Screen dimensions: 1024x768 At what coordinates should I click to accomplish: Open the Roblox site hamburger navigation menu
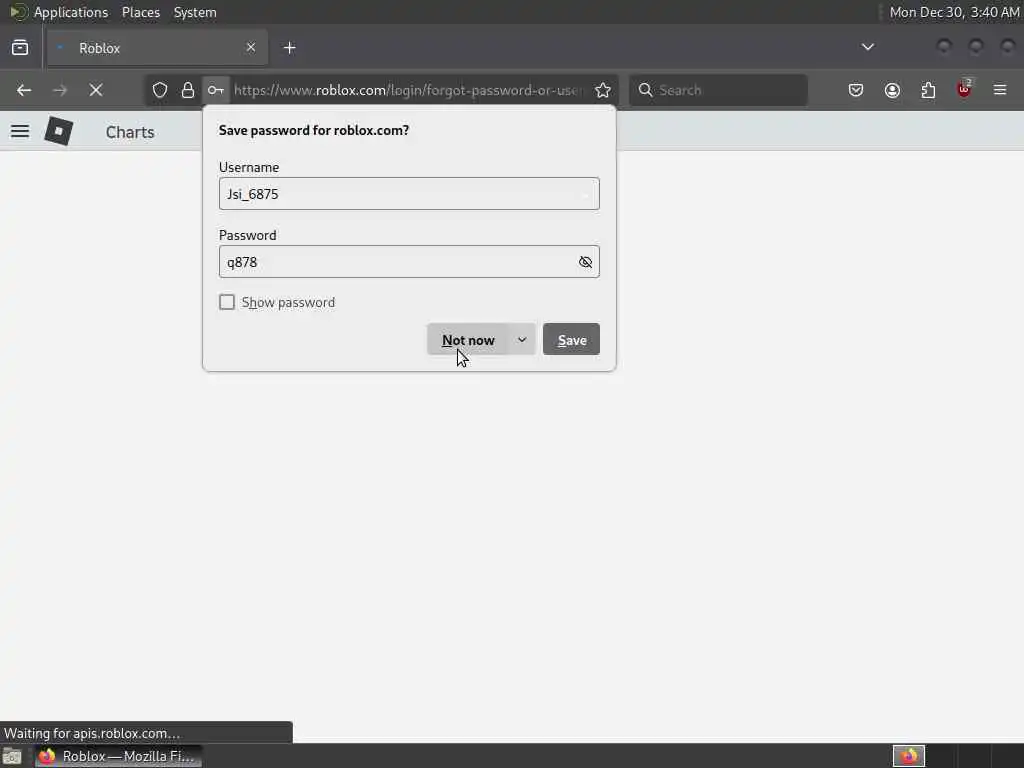[20, 131]
